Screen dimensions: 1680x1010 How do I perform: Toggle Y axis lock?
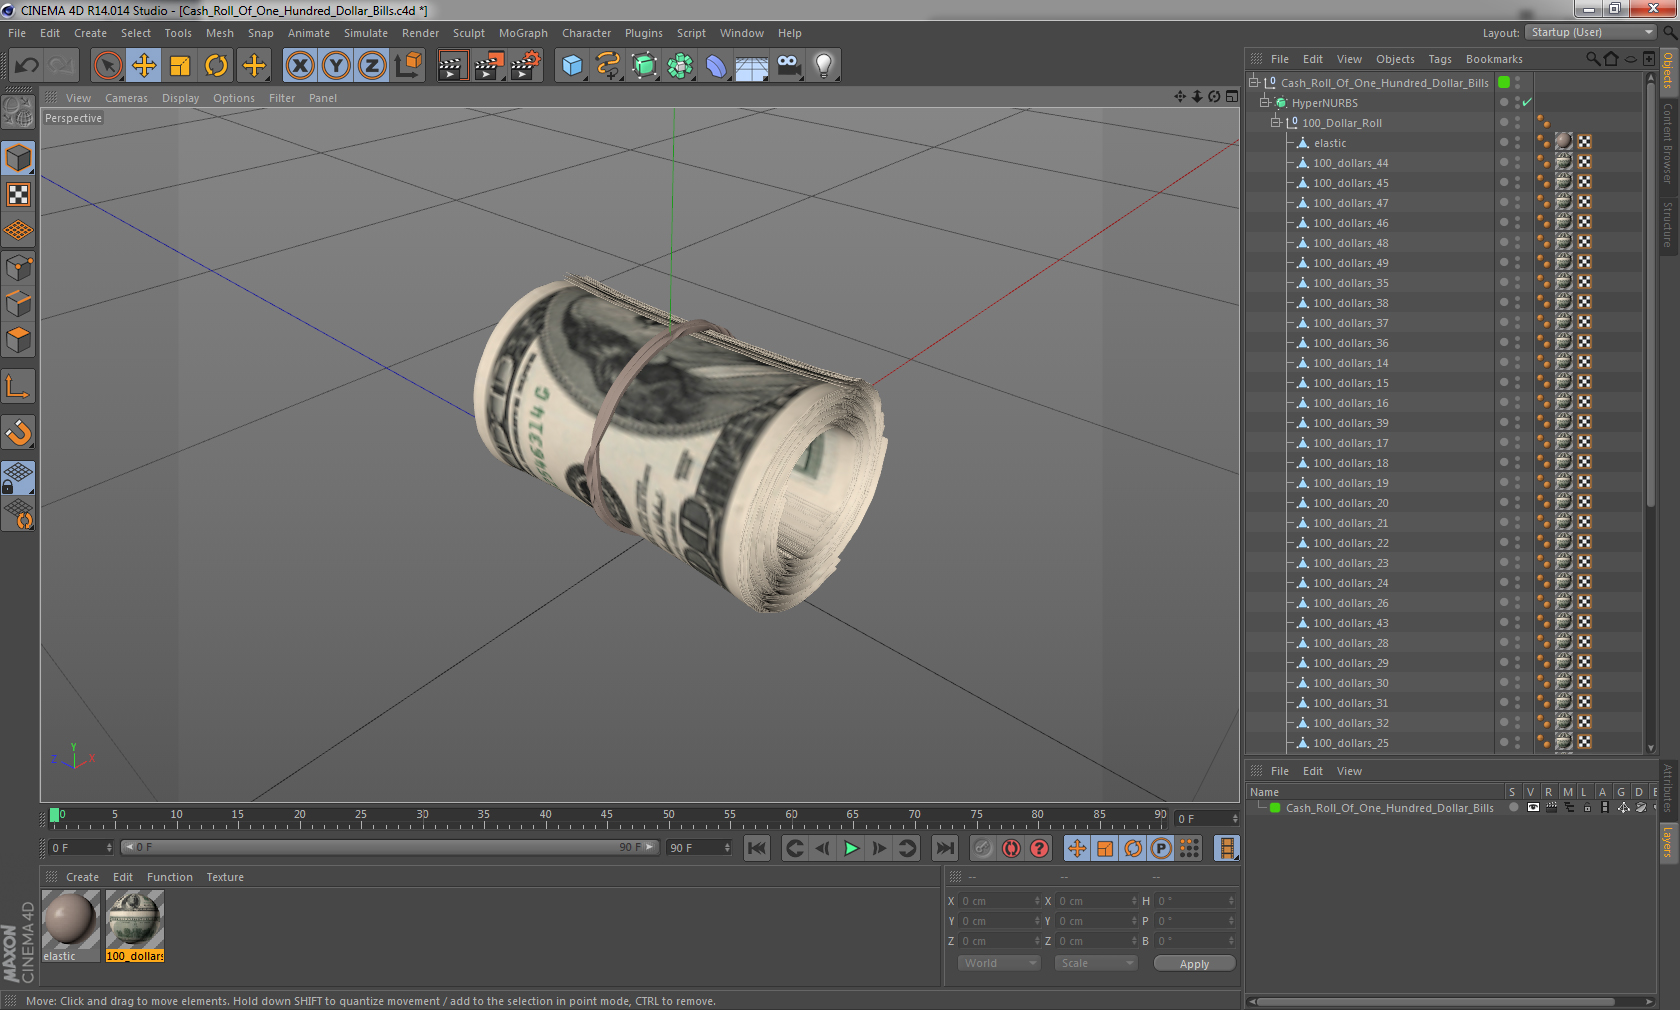[336, 66]
